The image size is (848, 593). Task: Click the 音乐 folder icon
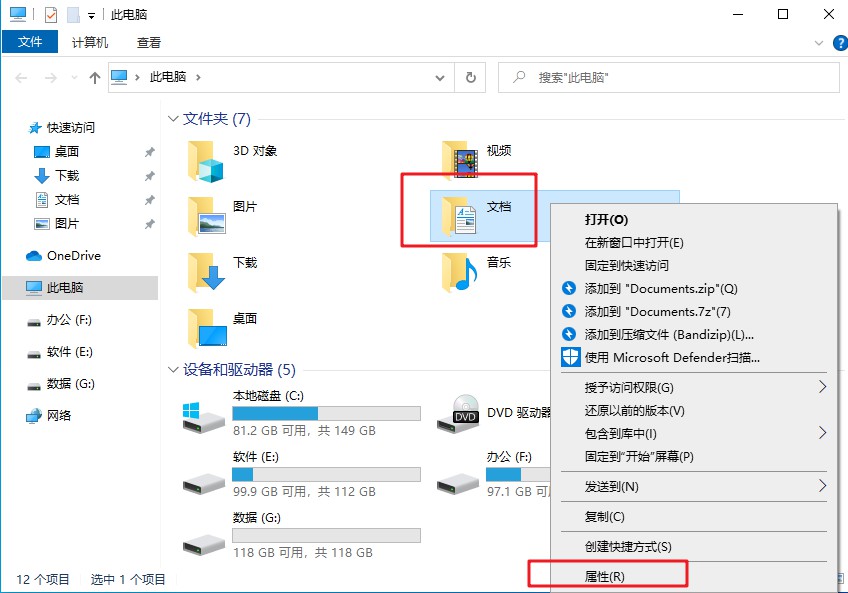click(x=460, y=271)
